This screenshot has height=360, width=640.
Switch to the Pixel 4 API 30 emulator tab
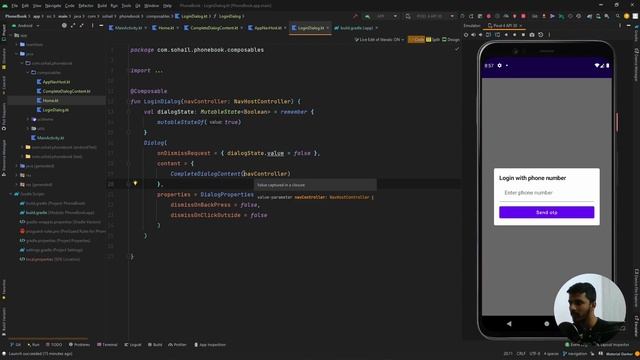505,25
